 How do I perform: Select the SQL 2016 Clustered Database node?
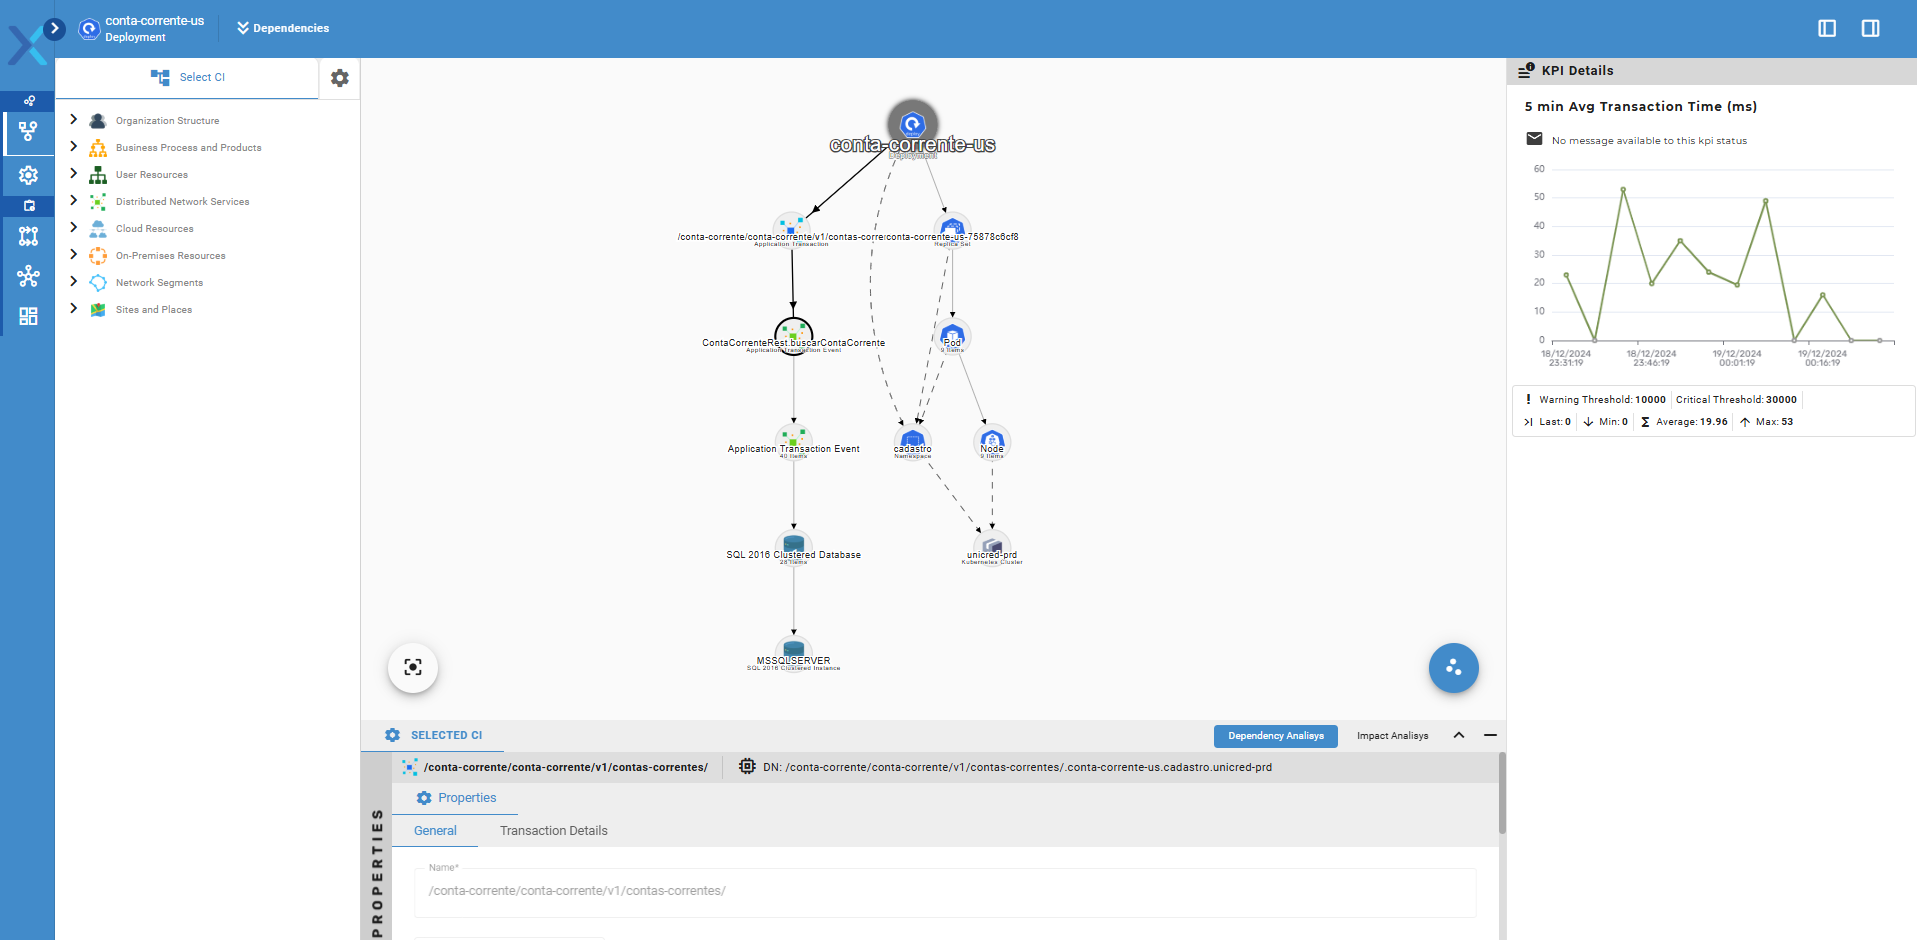point(794,545)
